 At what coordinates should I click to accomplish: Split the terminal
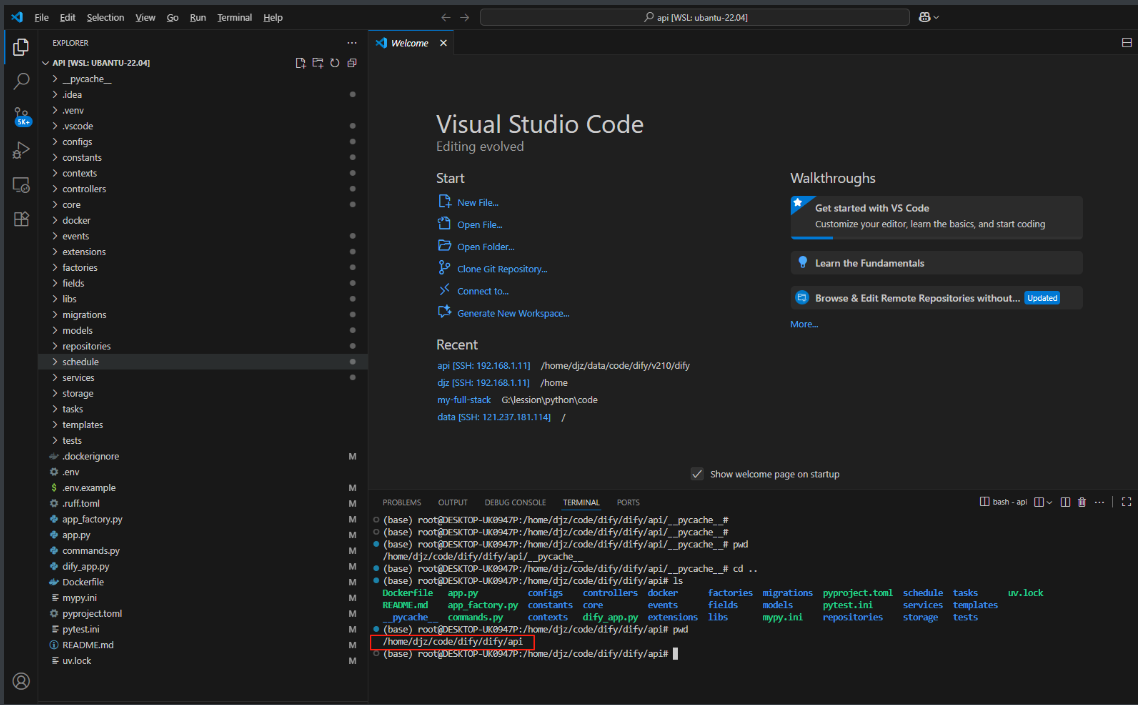(1065, 502)
